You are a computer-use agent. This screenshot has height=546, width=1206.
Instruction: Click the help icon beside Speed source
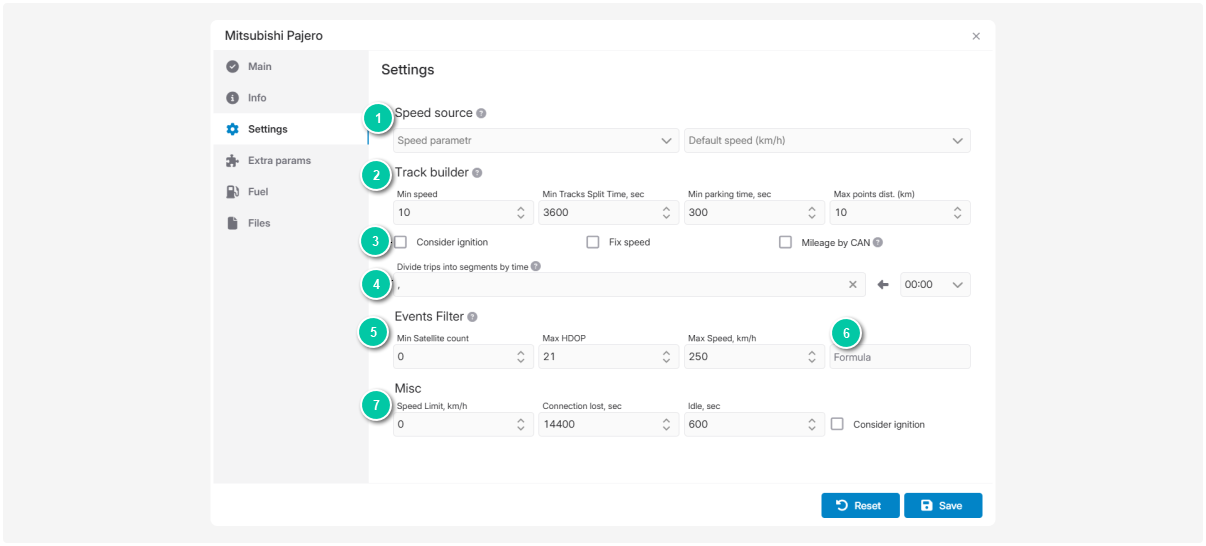481,114
